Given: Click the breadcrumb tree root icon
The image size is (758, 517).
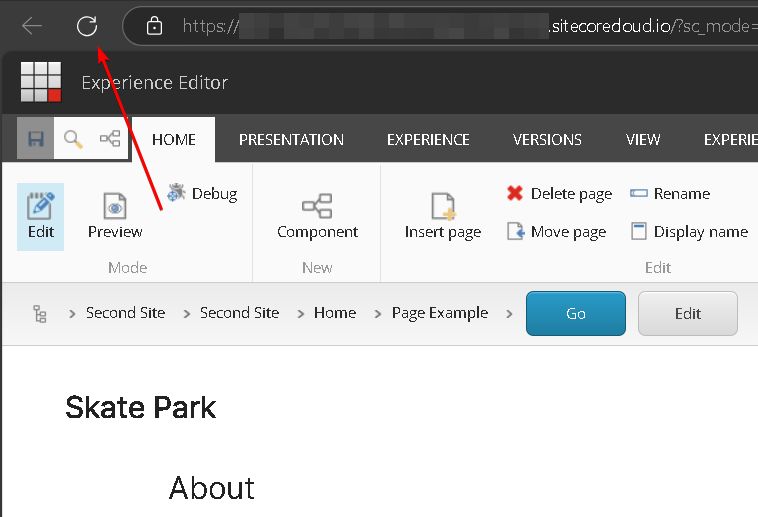Looking at the screenshot, I should click(40, 314).
